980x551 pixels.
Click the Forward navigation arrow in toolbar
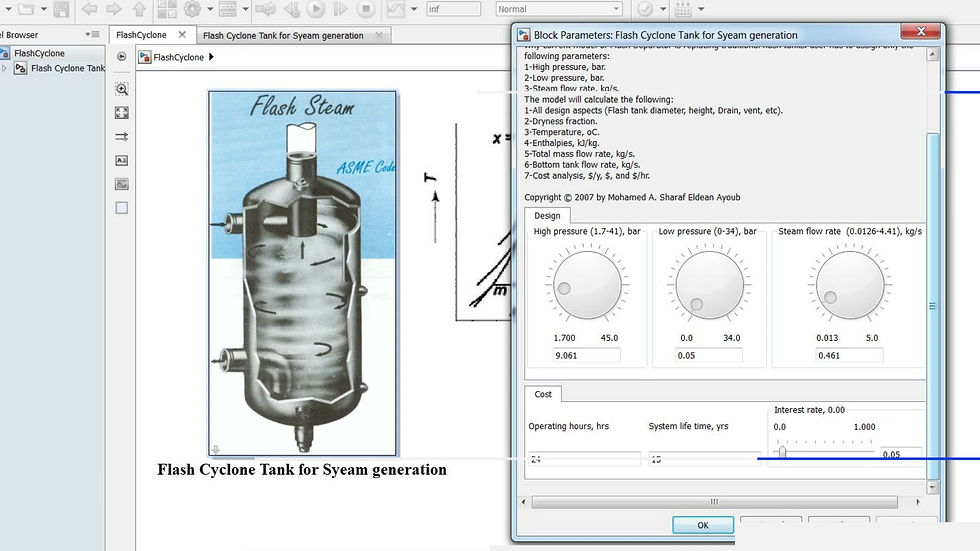click(114, 9)
